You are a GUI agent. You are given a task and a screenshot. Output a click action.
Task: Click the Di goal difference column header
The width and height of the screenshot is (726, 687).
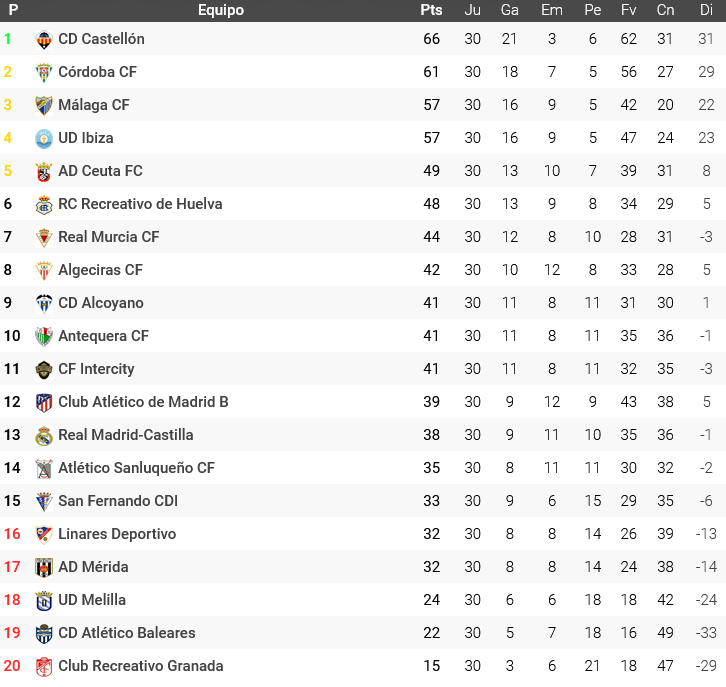coord(706,10)
